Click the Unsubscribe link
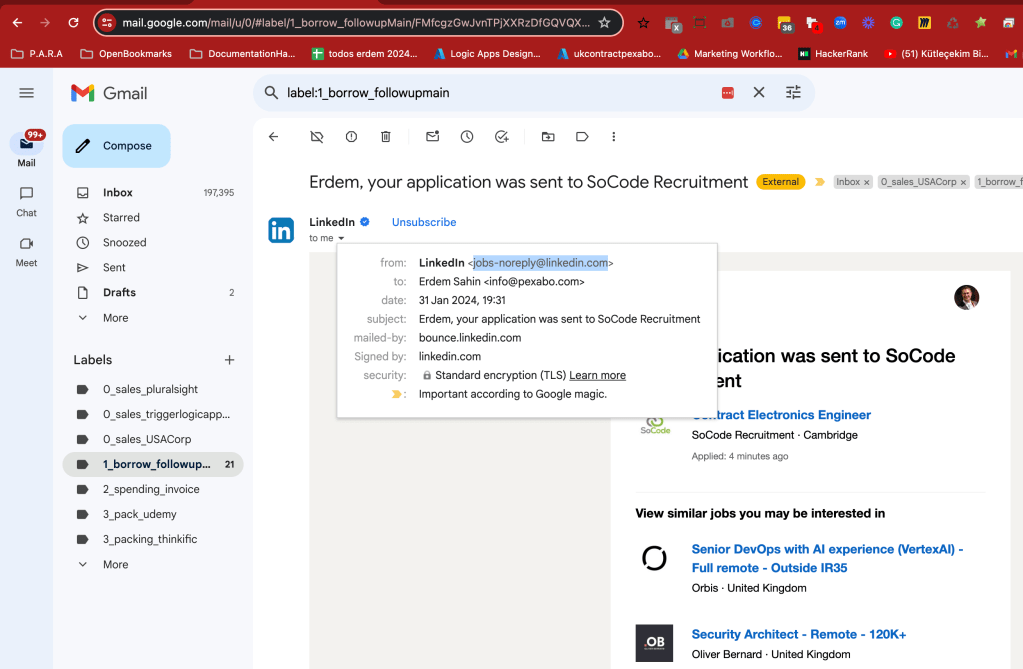Viewport: 1023px width, 669px height. [x=424, y=222]
